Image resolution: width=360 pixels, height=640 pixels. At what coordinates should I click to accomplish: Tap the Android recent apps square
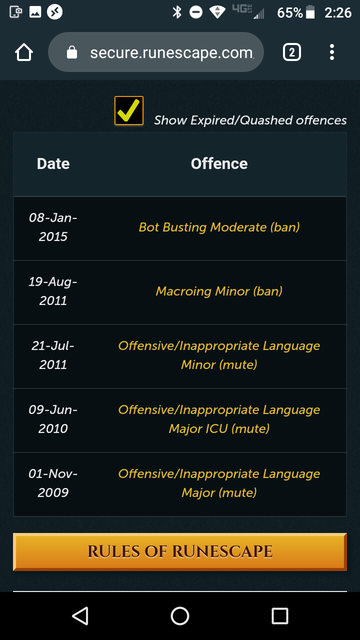pyautogui.click(x=280, y=616)
